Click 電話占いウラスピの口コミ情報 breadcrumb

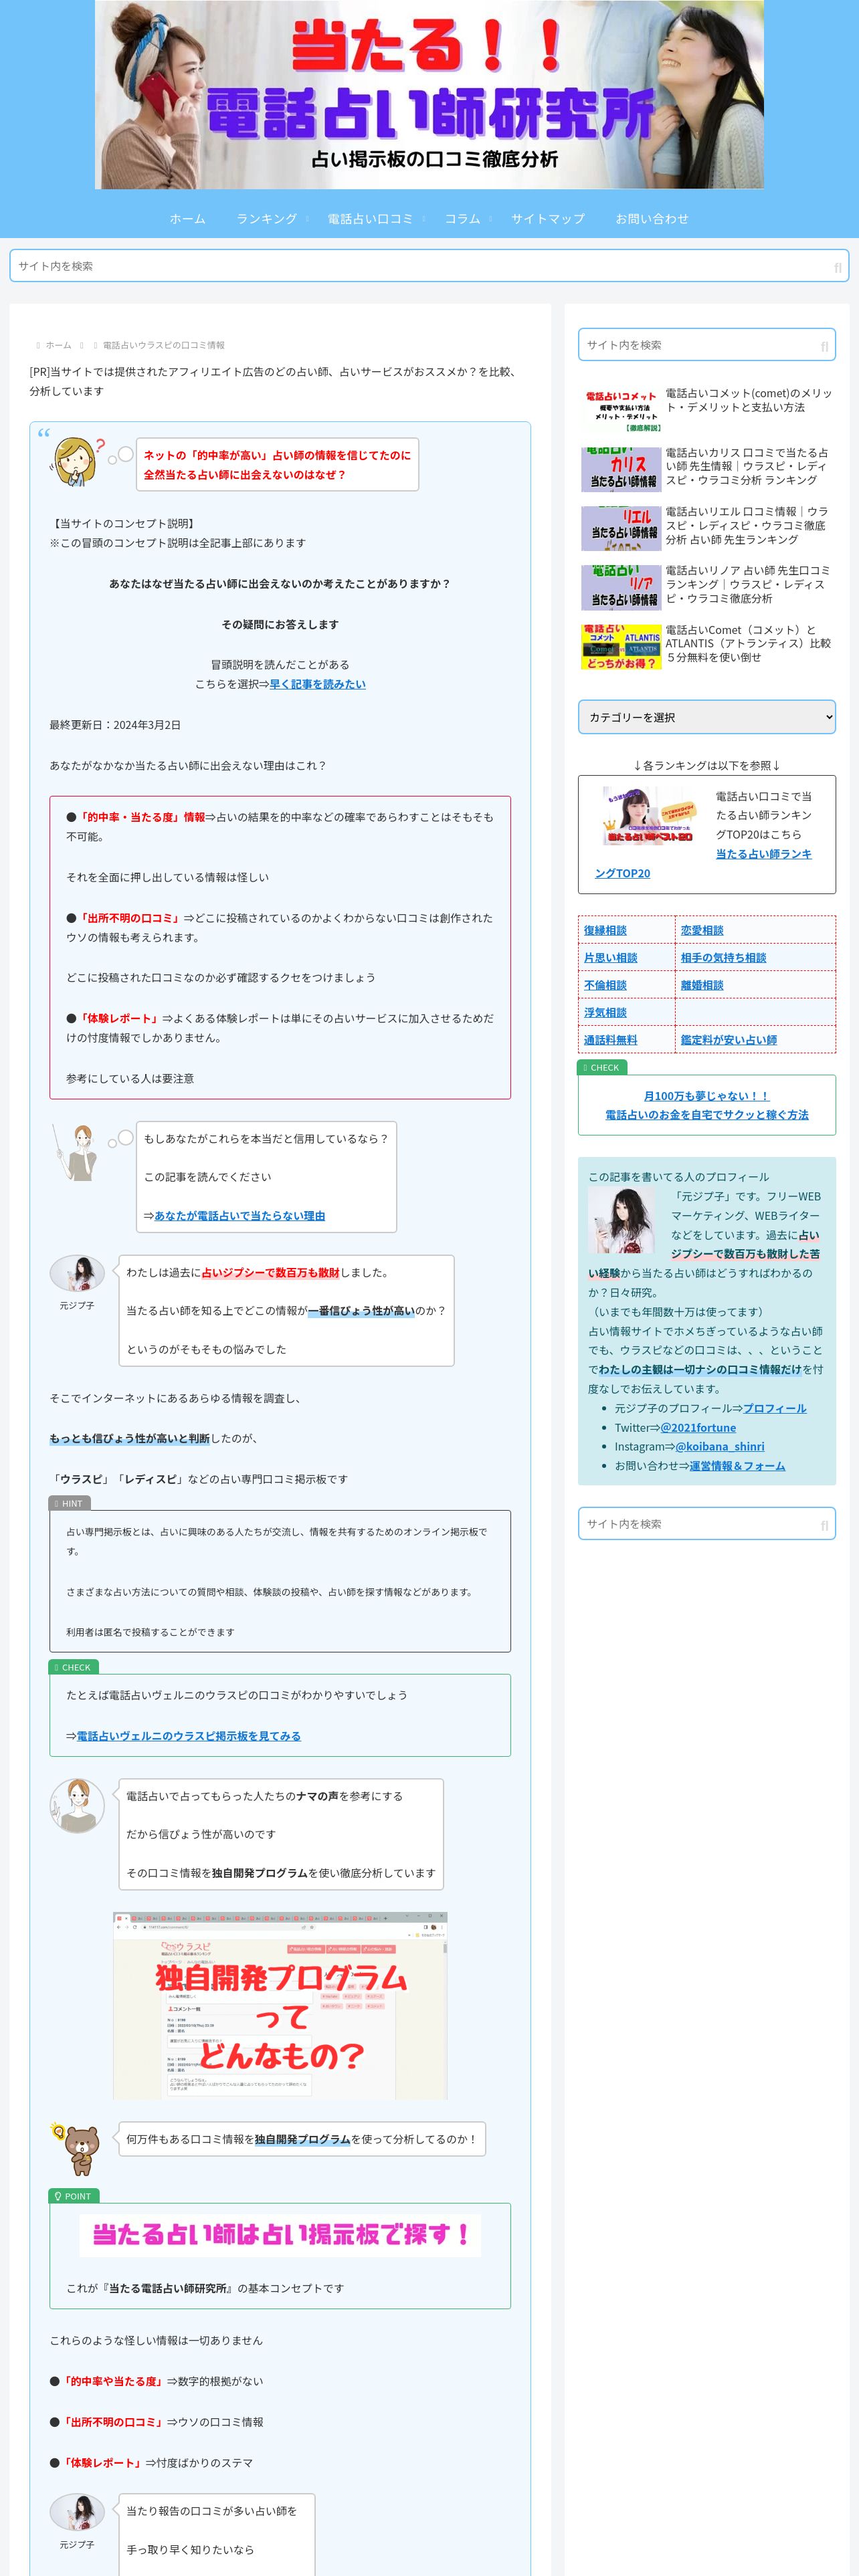(163, 345)
